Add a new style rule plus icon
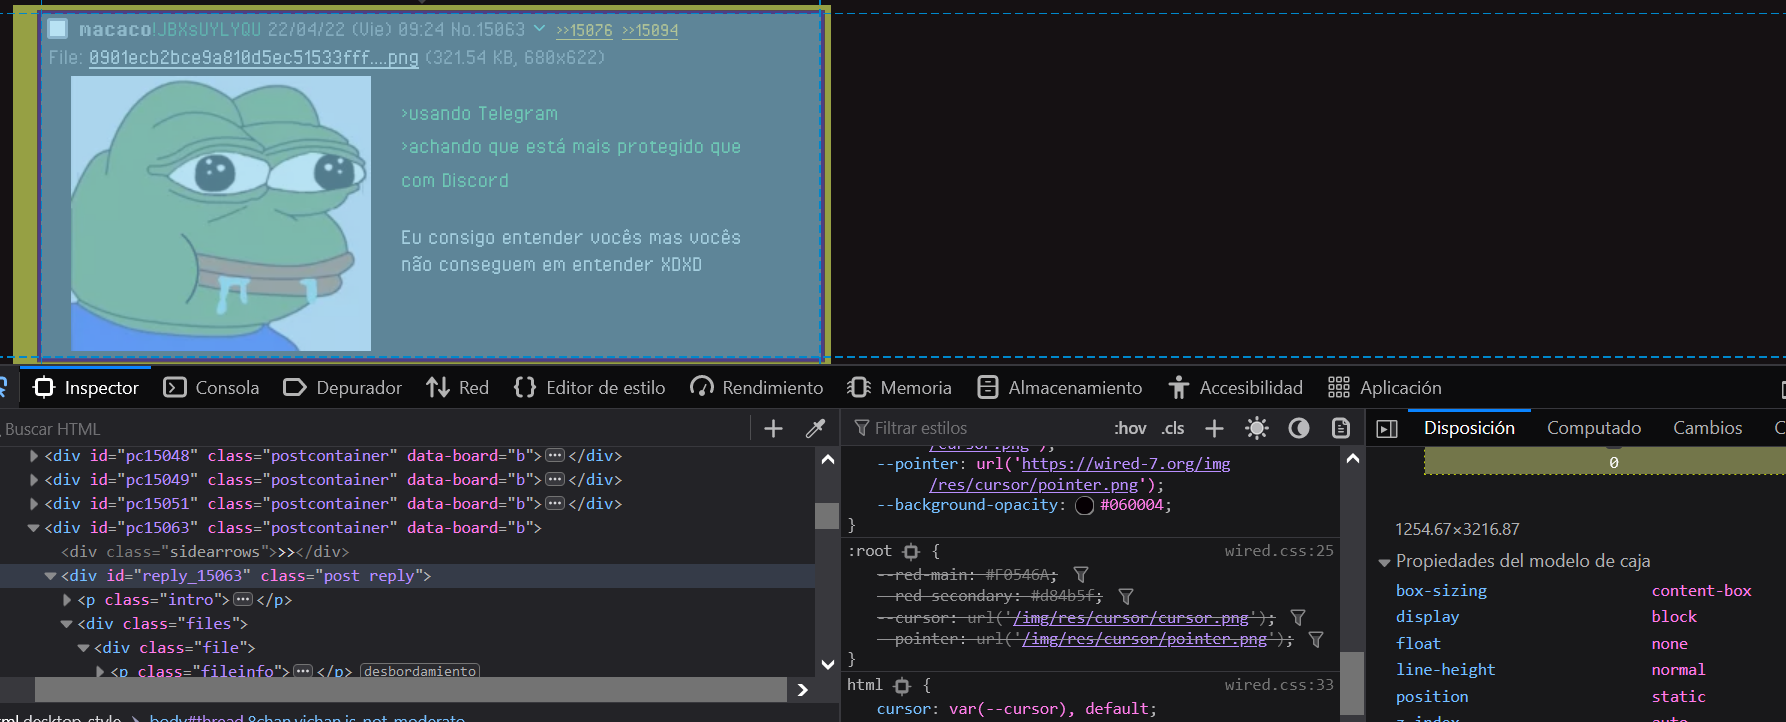 pos(1214,428)
